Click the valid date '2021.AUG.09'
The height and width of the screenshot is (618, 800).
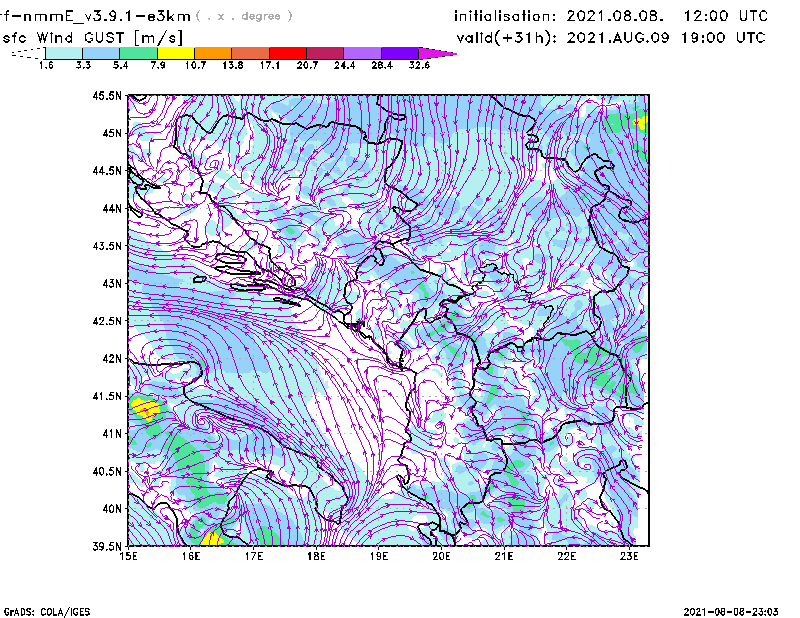point(618,38)
